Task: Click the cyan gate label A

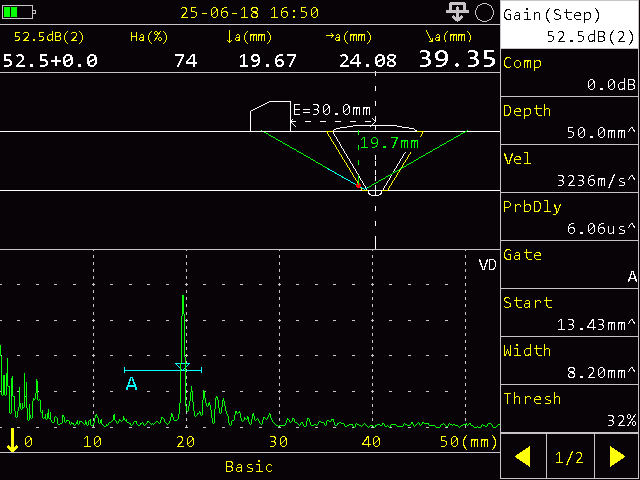Action: (131, 384)
